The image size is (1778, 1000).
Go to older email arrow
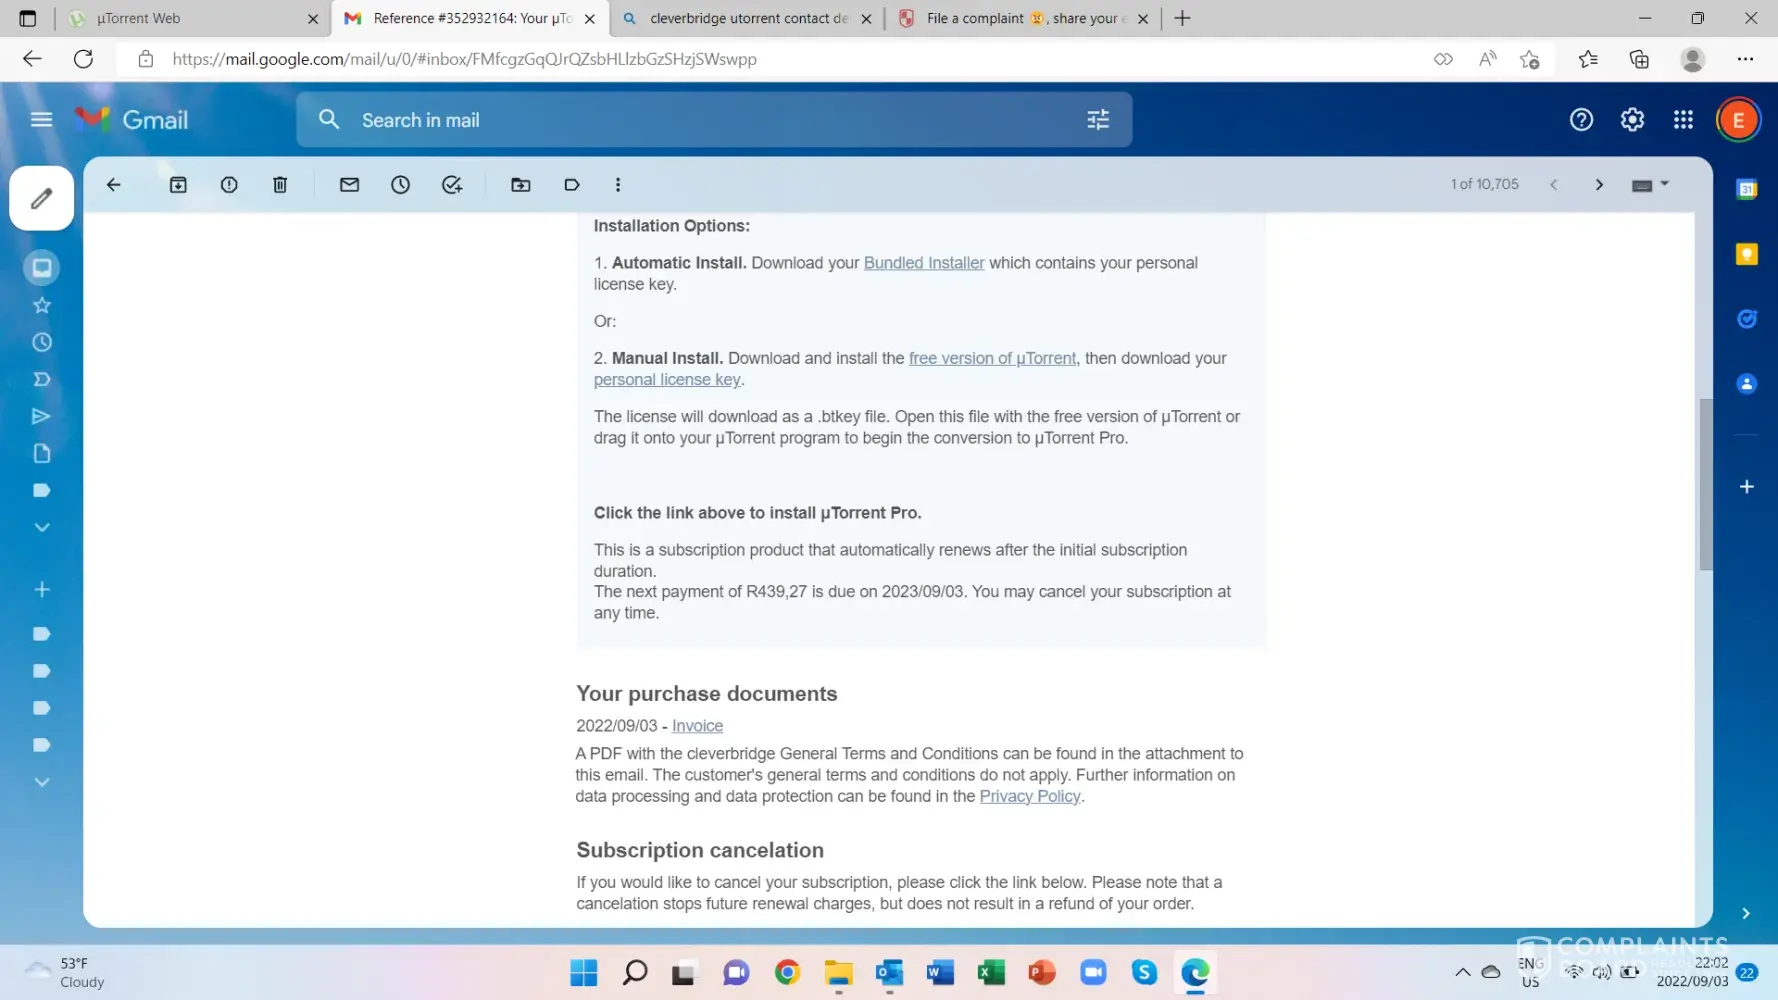1599,185
